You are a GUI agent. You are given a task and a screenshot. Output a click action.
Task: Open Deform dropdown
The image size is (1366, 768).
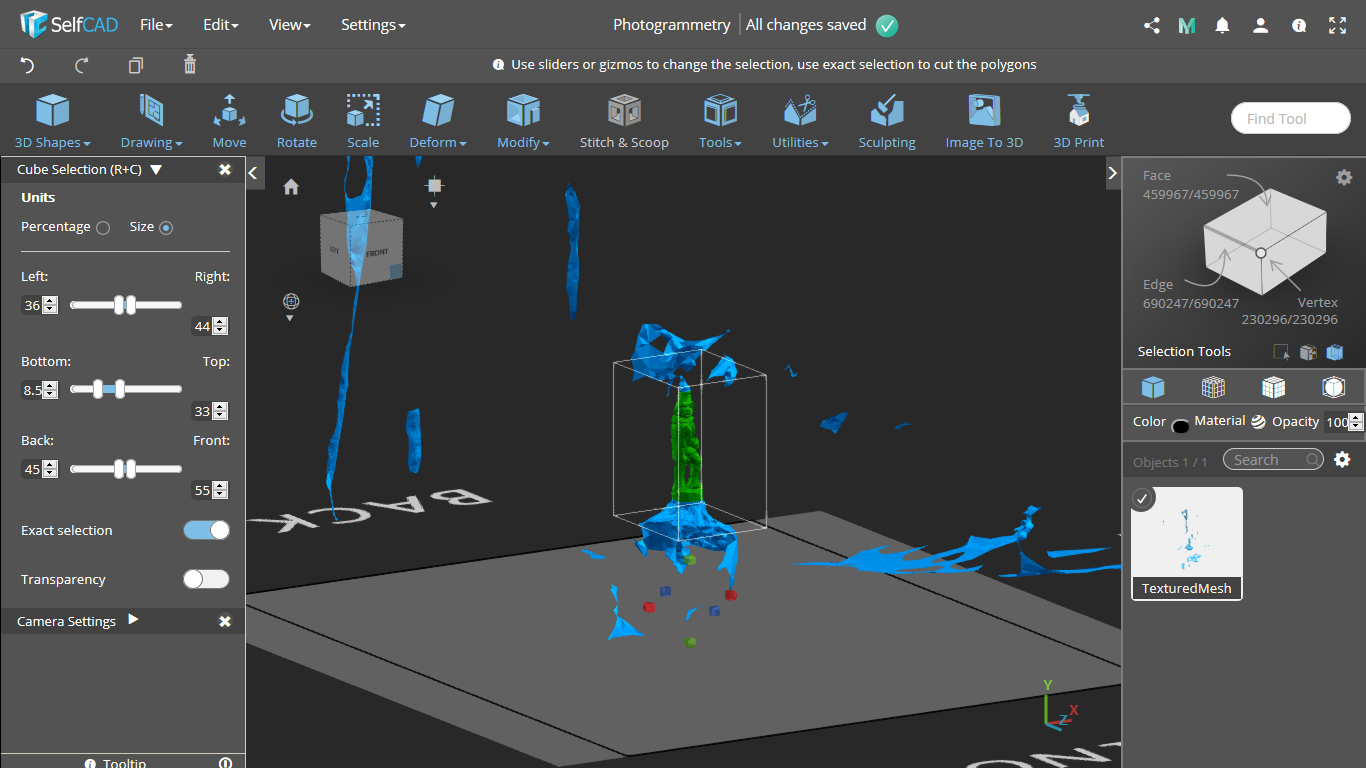coord(438,121)
